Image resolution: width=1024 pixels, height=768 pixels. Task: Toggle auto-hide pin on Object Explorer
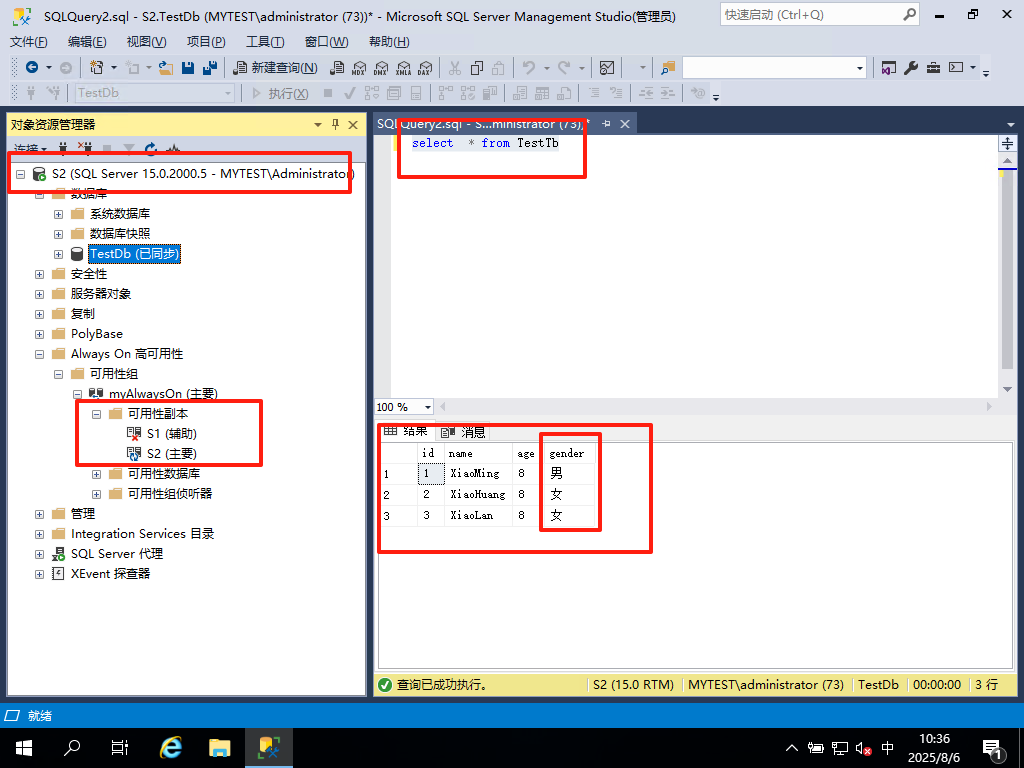(x=335, y=124)
